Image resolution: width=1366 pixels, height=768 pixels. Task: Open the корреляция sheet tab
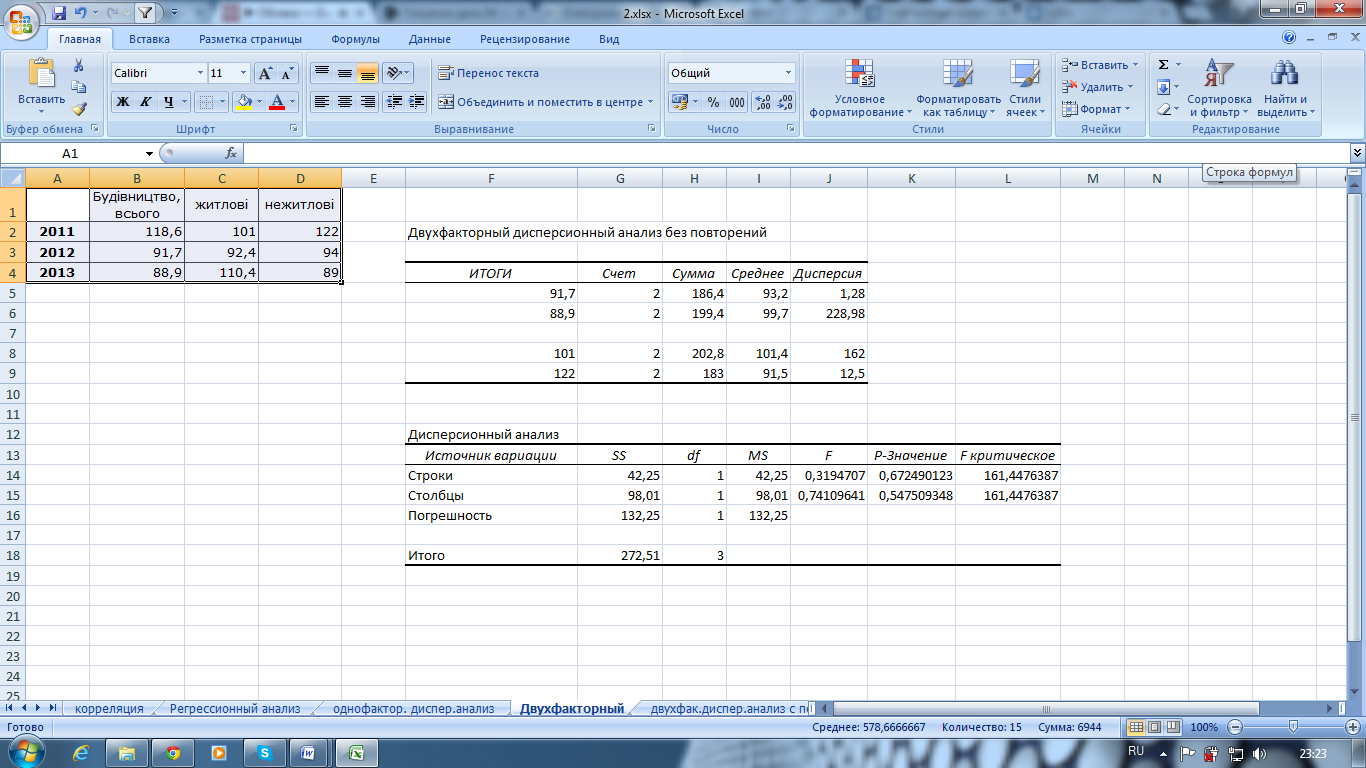click(x=109, y=708)
